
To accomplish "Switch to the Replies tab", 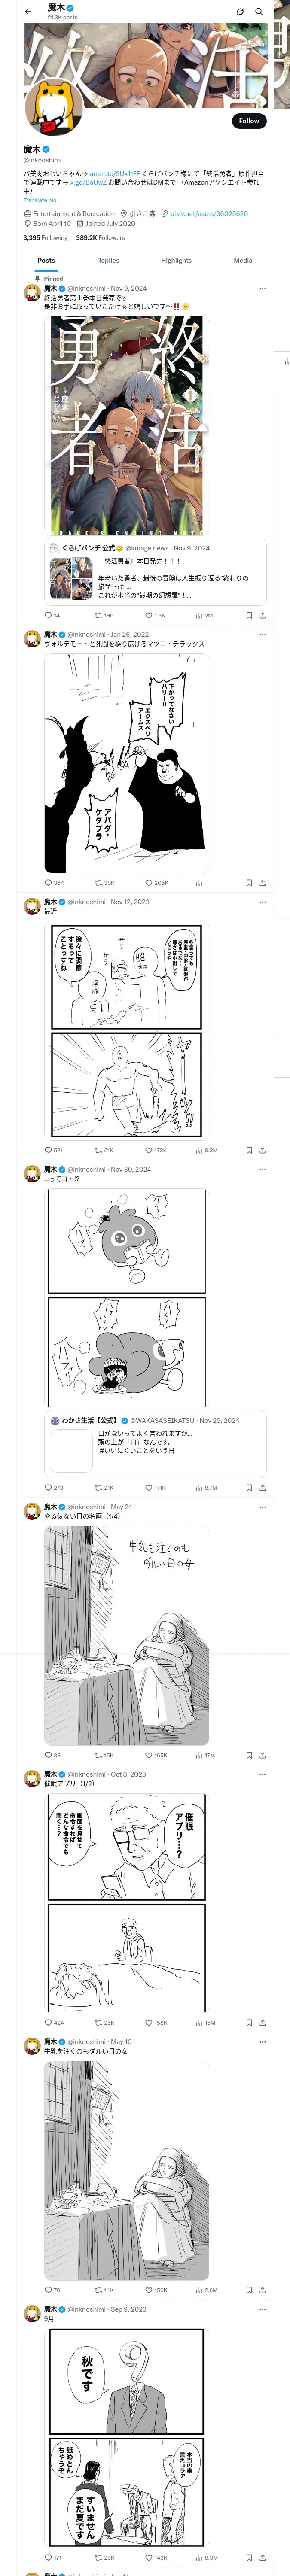I will (108, 260).
